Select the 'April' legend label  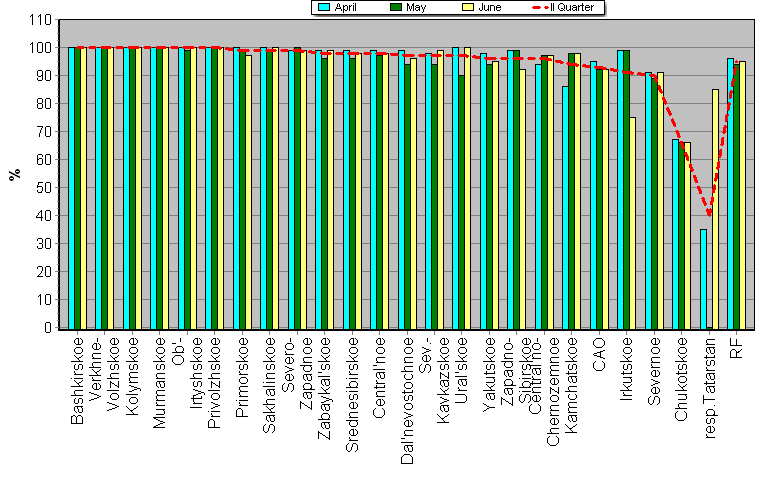[345, 7]
